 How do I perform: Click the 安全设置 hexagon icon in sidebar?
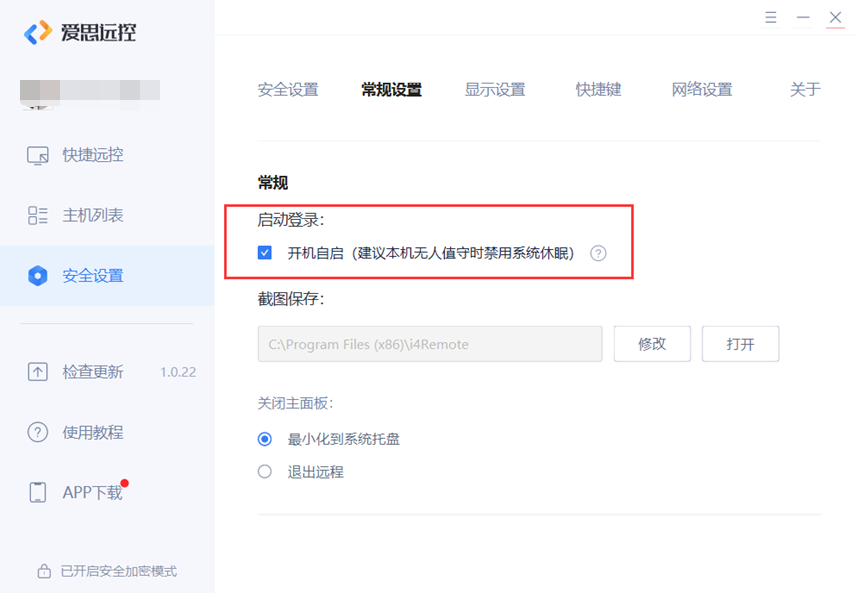point(38,276)
